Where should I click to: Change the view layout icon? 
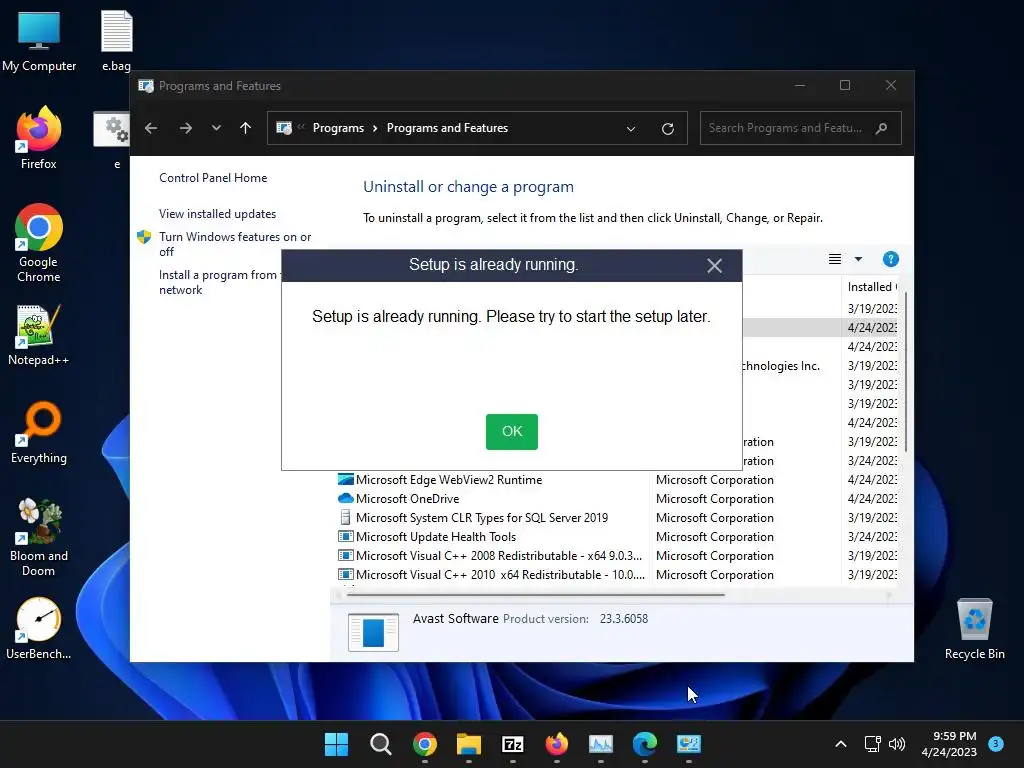835,259
